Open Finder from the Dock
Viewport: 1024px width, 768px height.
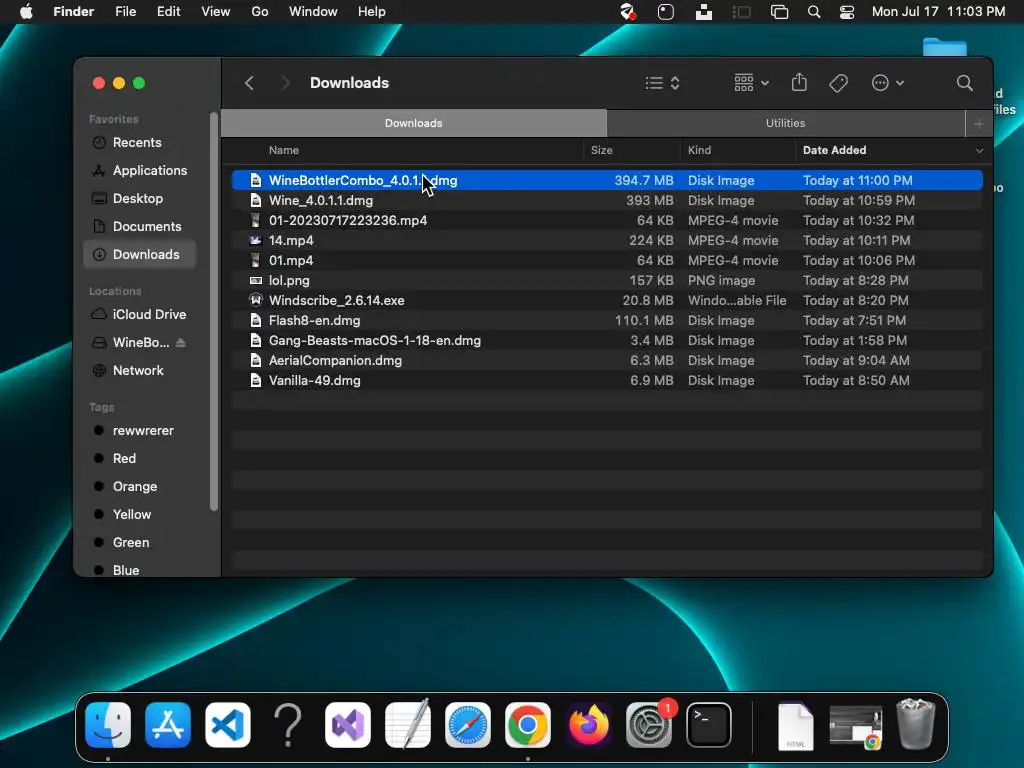(108, 725)
